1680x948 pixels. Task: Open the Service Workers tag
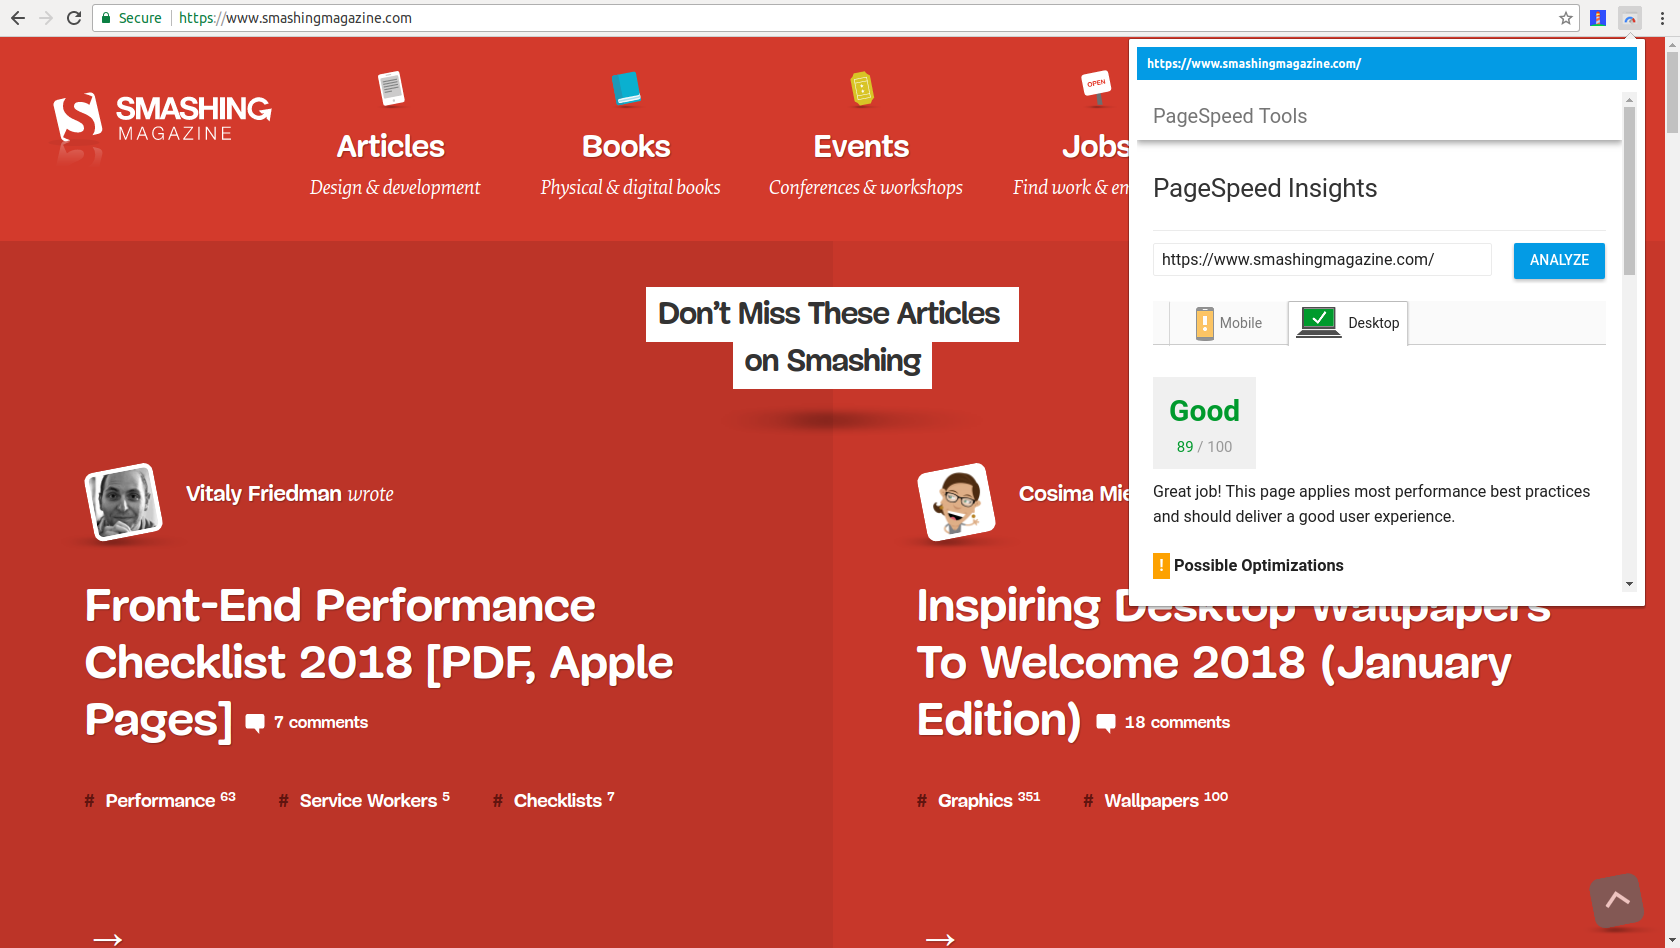[365, 800]
